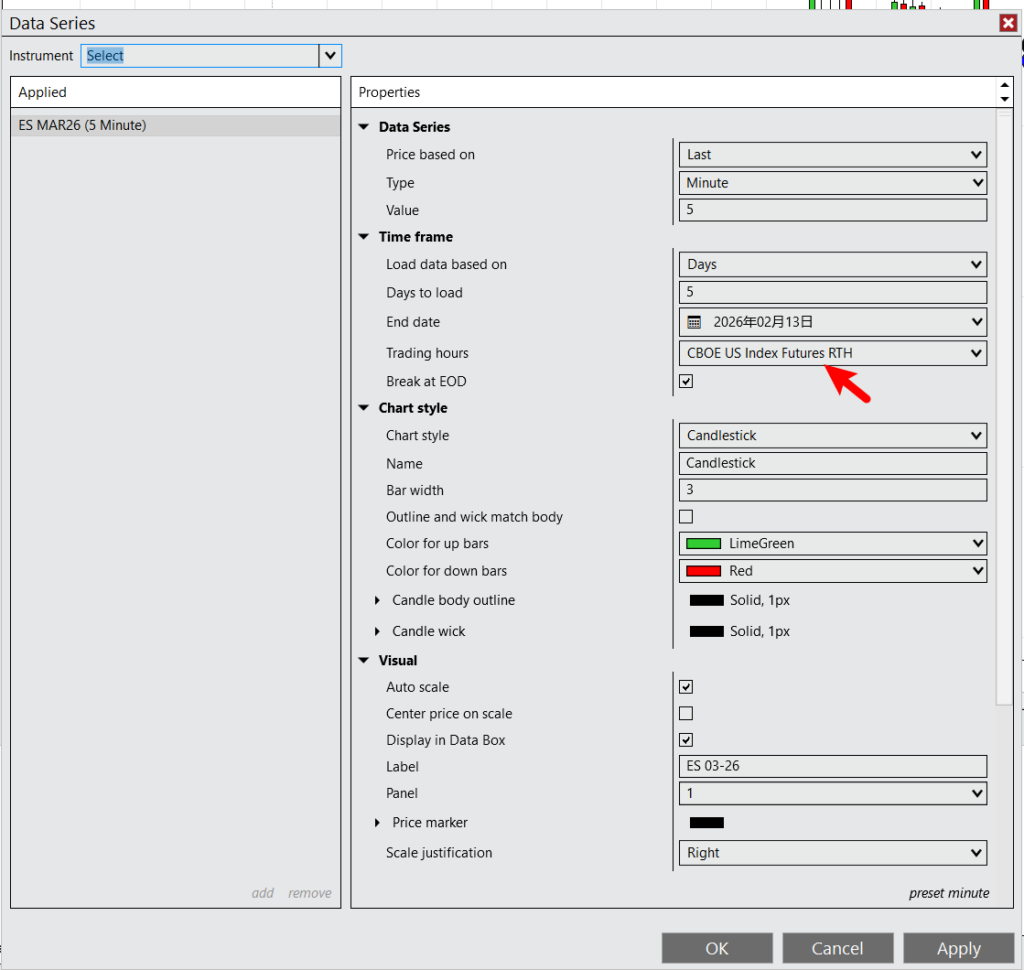Click the preset minute link
1024x970 pixels.
click(948, 893)
